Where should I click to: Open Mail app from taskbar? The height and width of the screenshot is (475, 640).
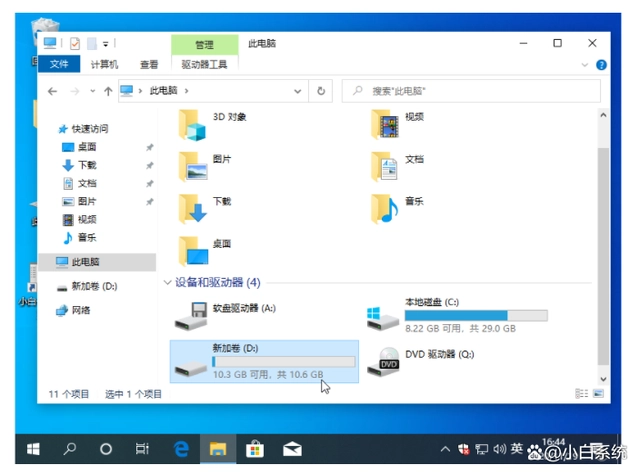pyautogui.click(x=292, y=449)
